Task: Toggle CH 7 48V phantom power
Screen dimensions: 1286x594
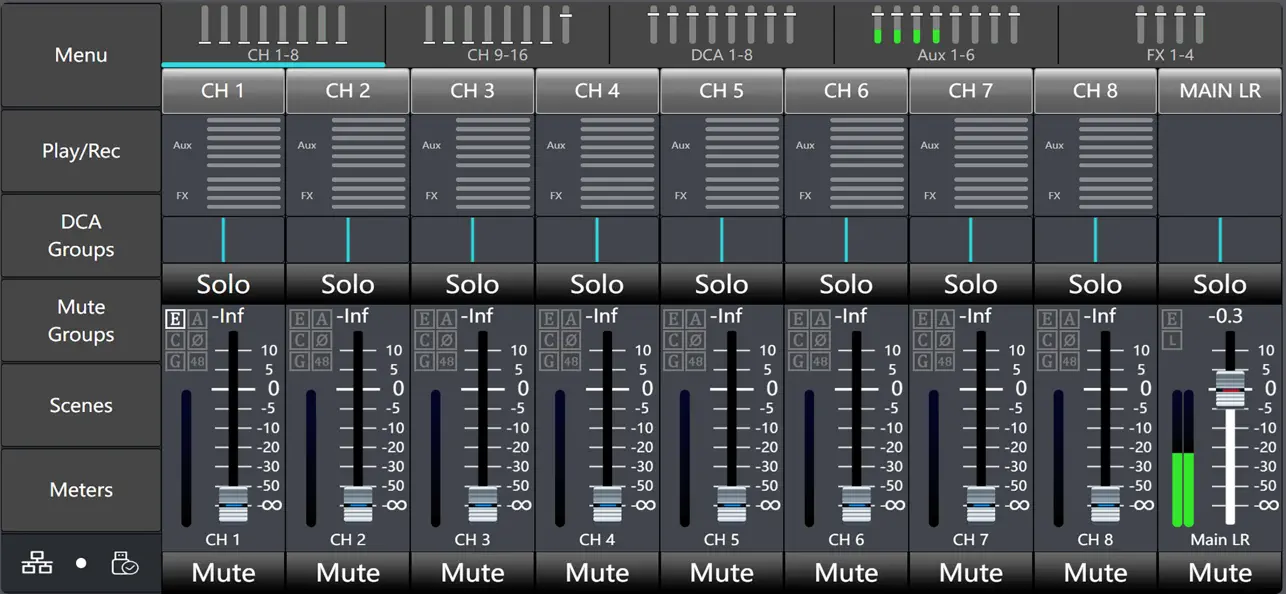Action: coord(945,360)
